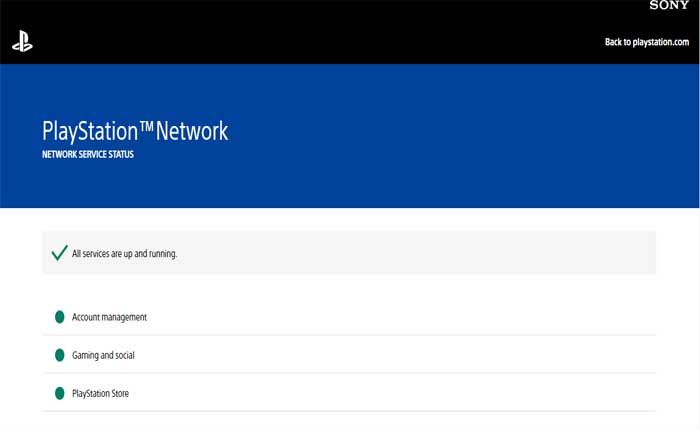Click the SONY logo at top right
This screenshot has height=430, width=700.
(x=669, y=6)
